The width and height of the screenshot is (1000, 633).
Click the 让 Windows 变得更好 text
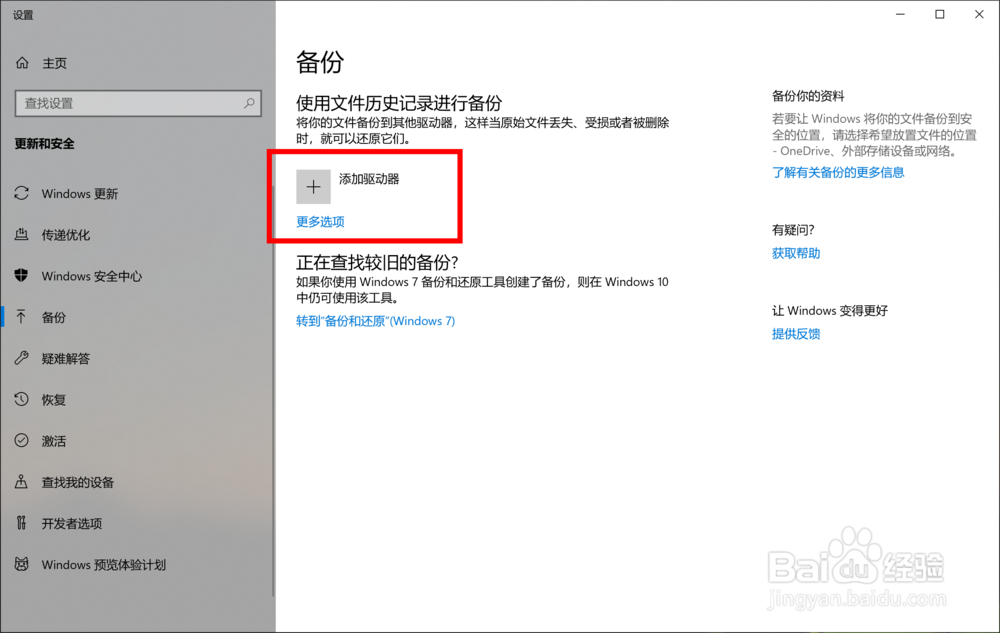(830, 310)
